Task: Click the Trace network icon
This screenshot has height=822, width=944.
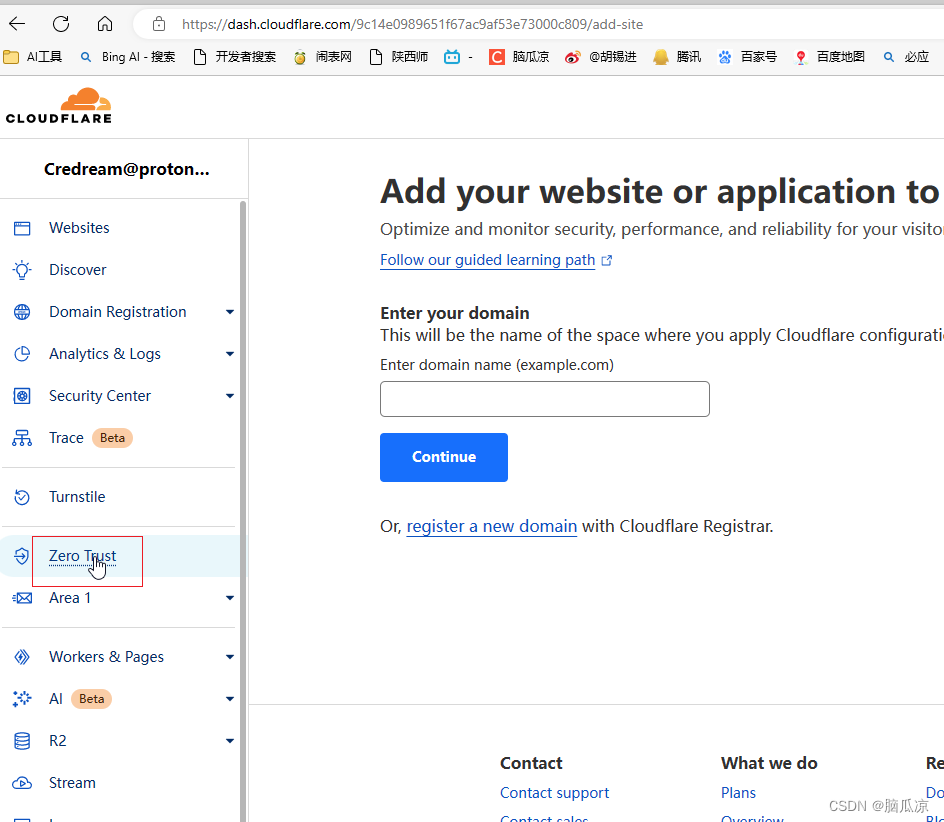Action: tap(22, 438)
